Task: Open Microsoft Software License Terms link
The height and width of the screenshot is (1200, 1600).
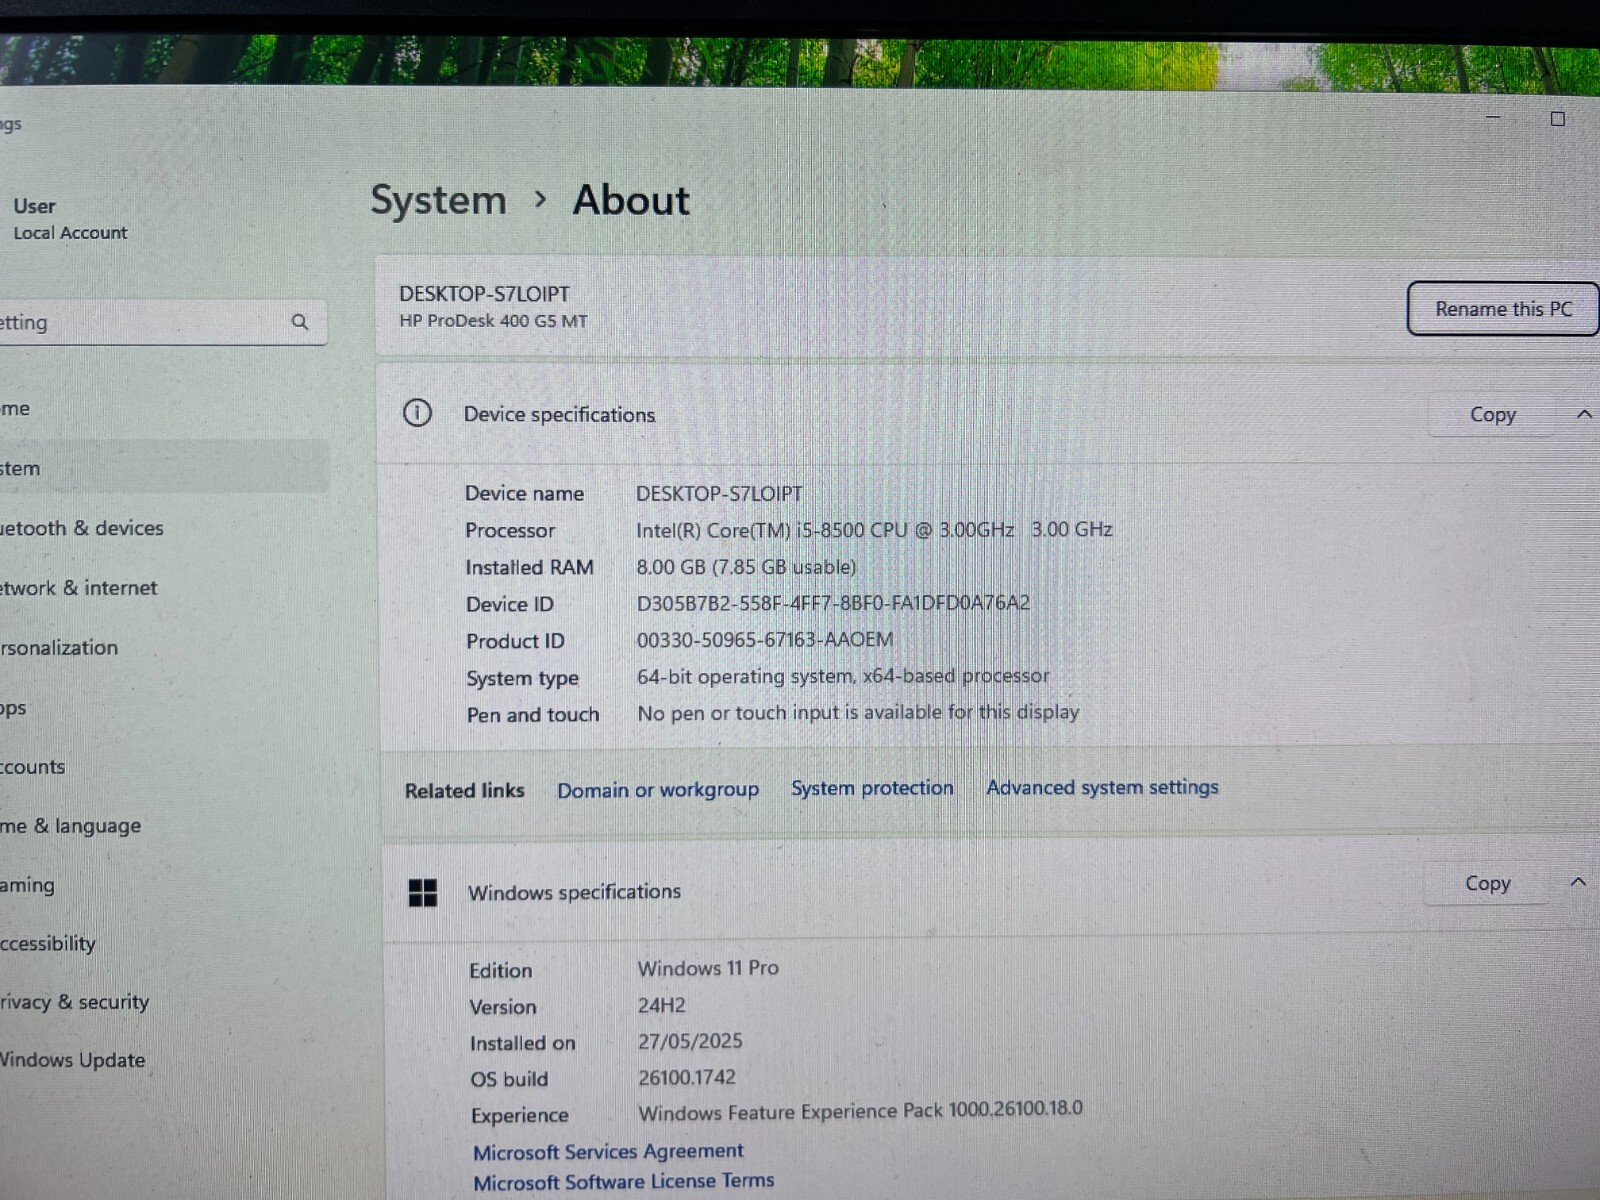Action: [623, 1182]
